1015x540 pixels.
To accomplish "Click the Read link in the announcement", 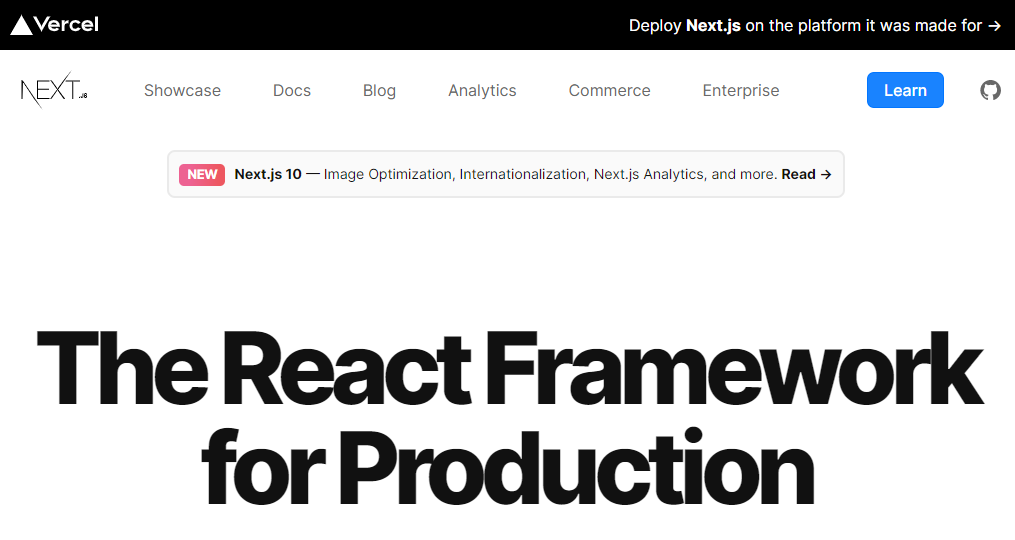I will tap(806, 174).
